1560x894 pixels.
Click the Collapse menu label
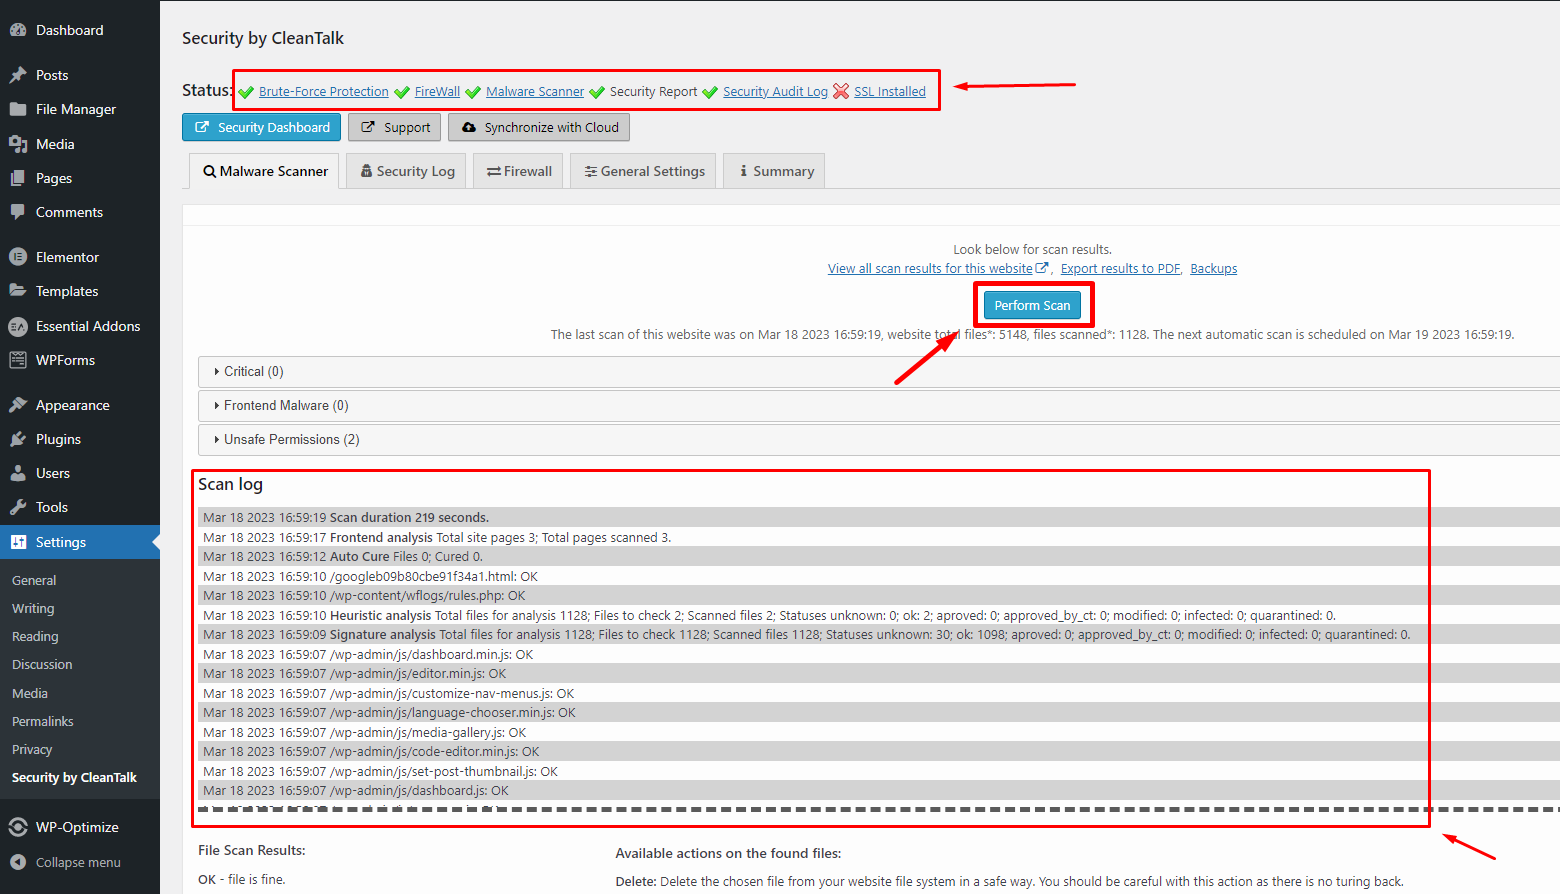coord(78,862)
